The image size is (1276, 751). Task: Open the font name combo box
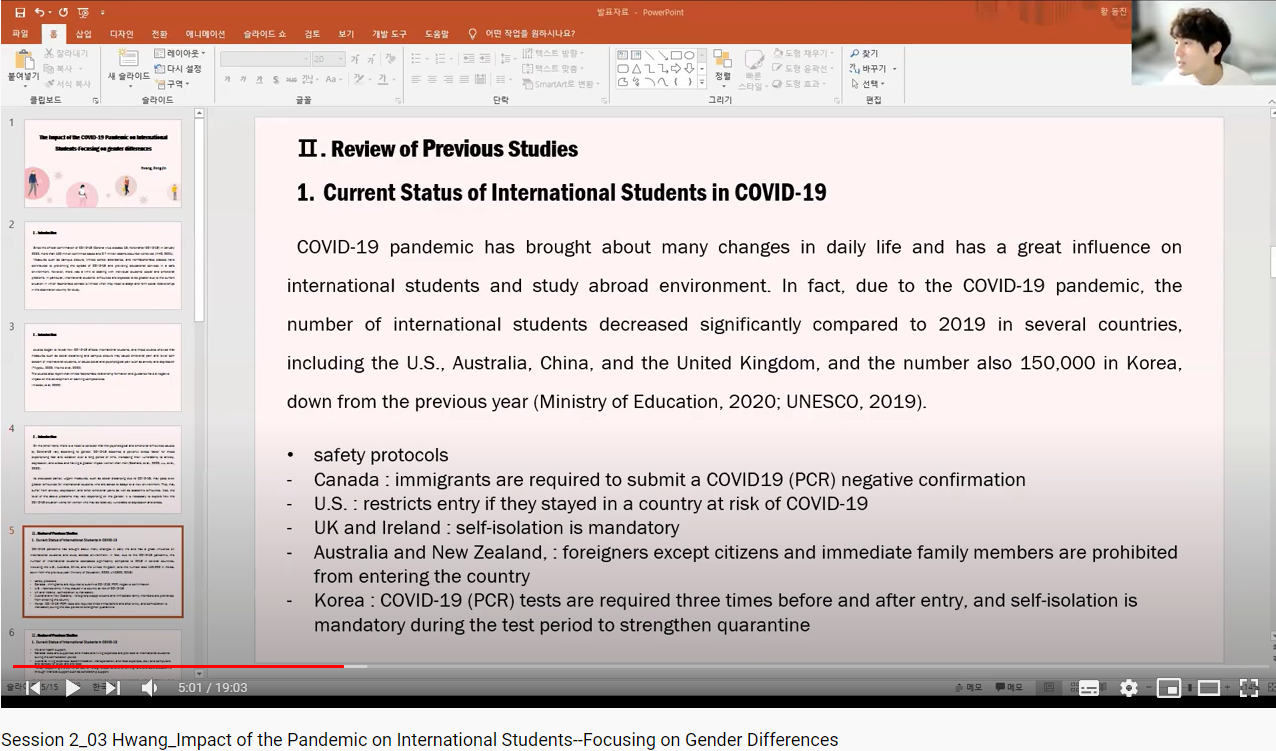pyautogui.click(x=264, y=59)
